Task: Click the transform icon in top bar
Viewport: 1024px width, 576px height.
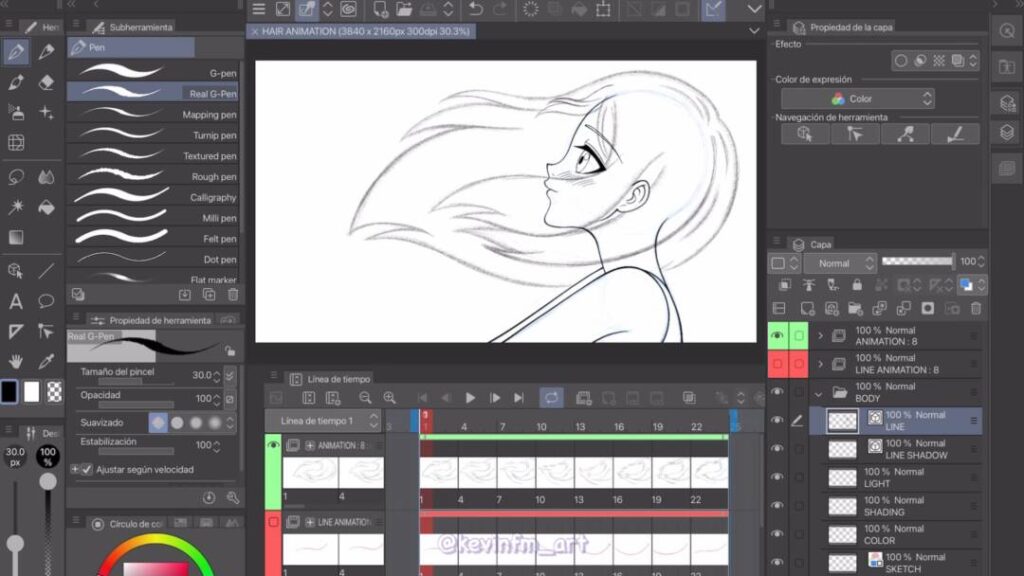Action: [x=603, y=9]
